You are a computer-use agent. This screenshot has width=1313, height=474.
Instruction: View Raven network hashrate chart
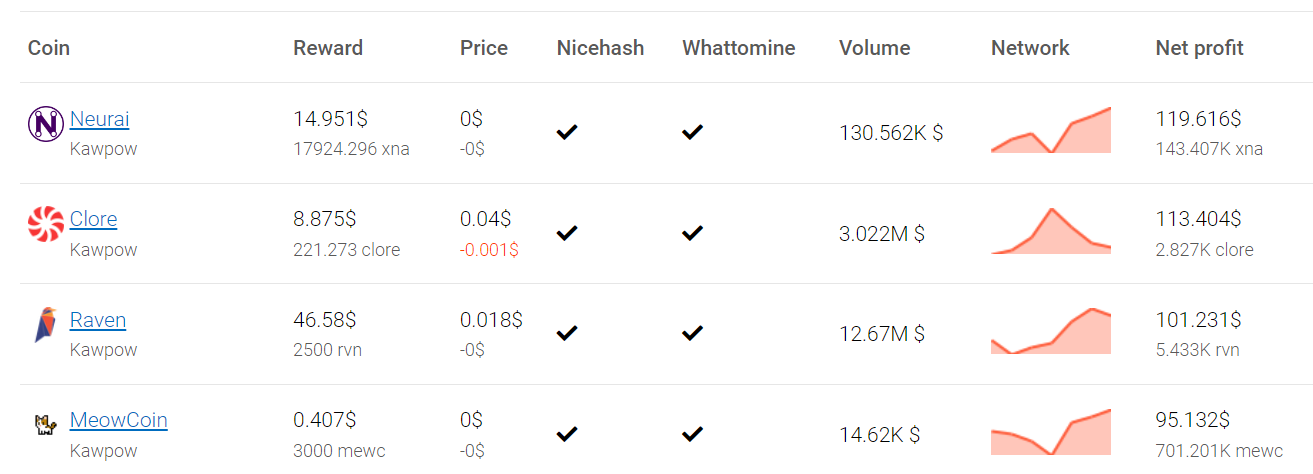coord(1051,331)
